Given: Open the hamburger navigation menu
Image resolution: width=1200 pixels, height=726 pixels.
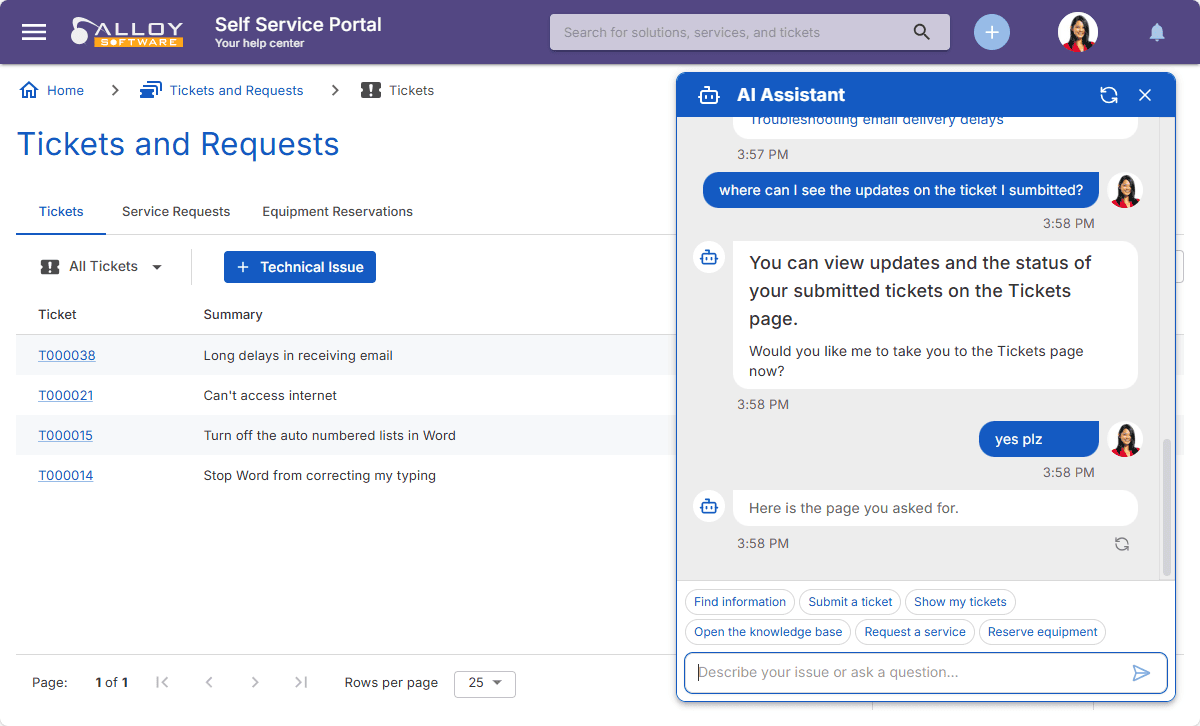Looking at the screenshot, I should coord(34,32).
